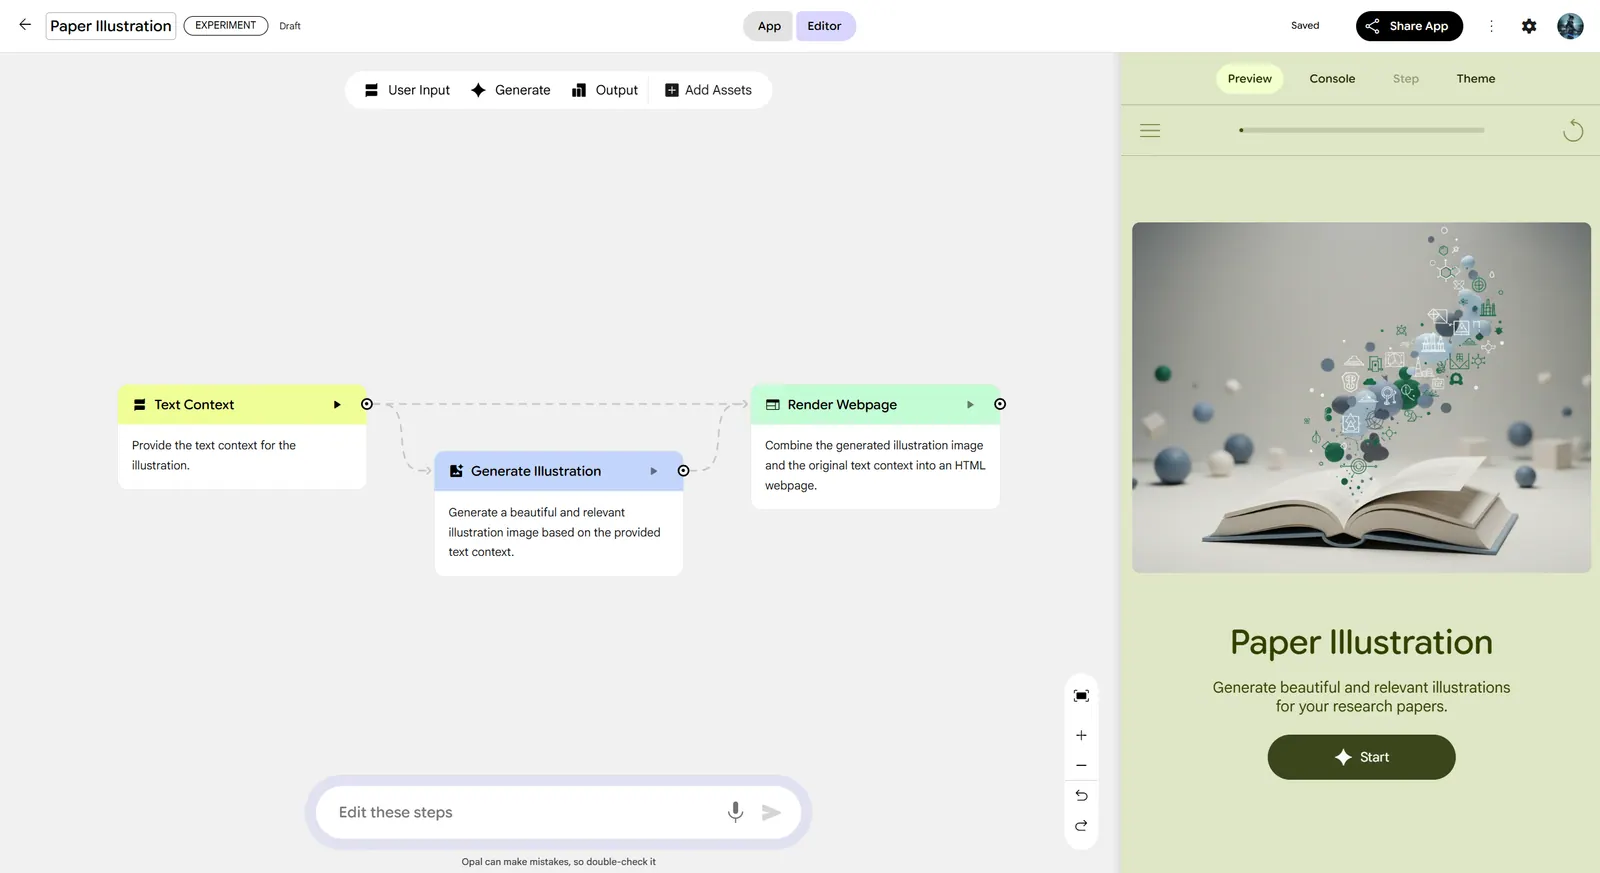Open the Theme tab

[x=1475, y=79]
